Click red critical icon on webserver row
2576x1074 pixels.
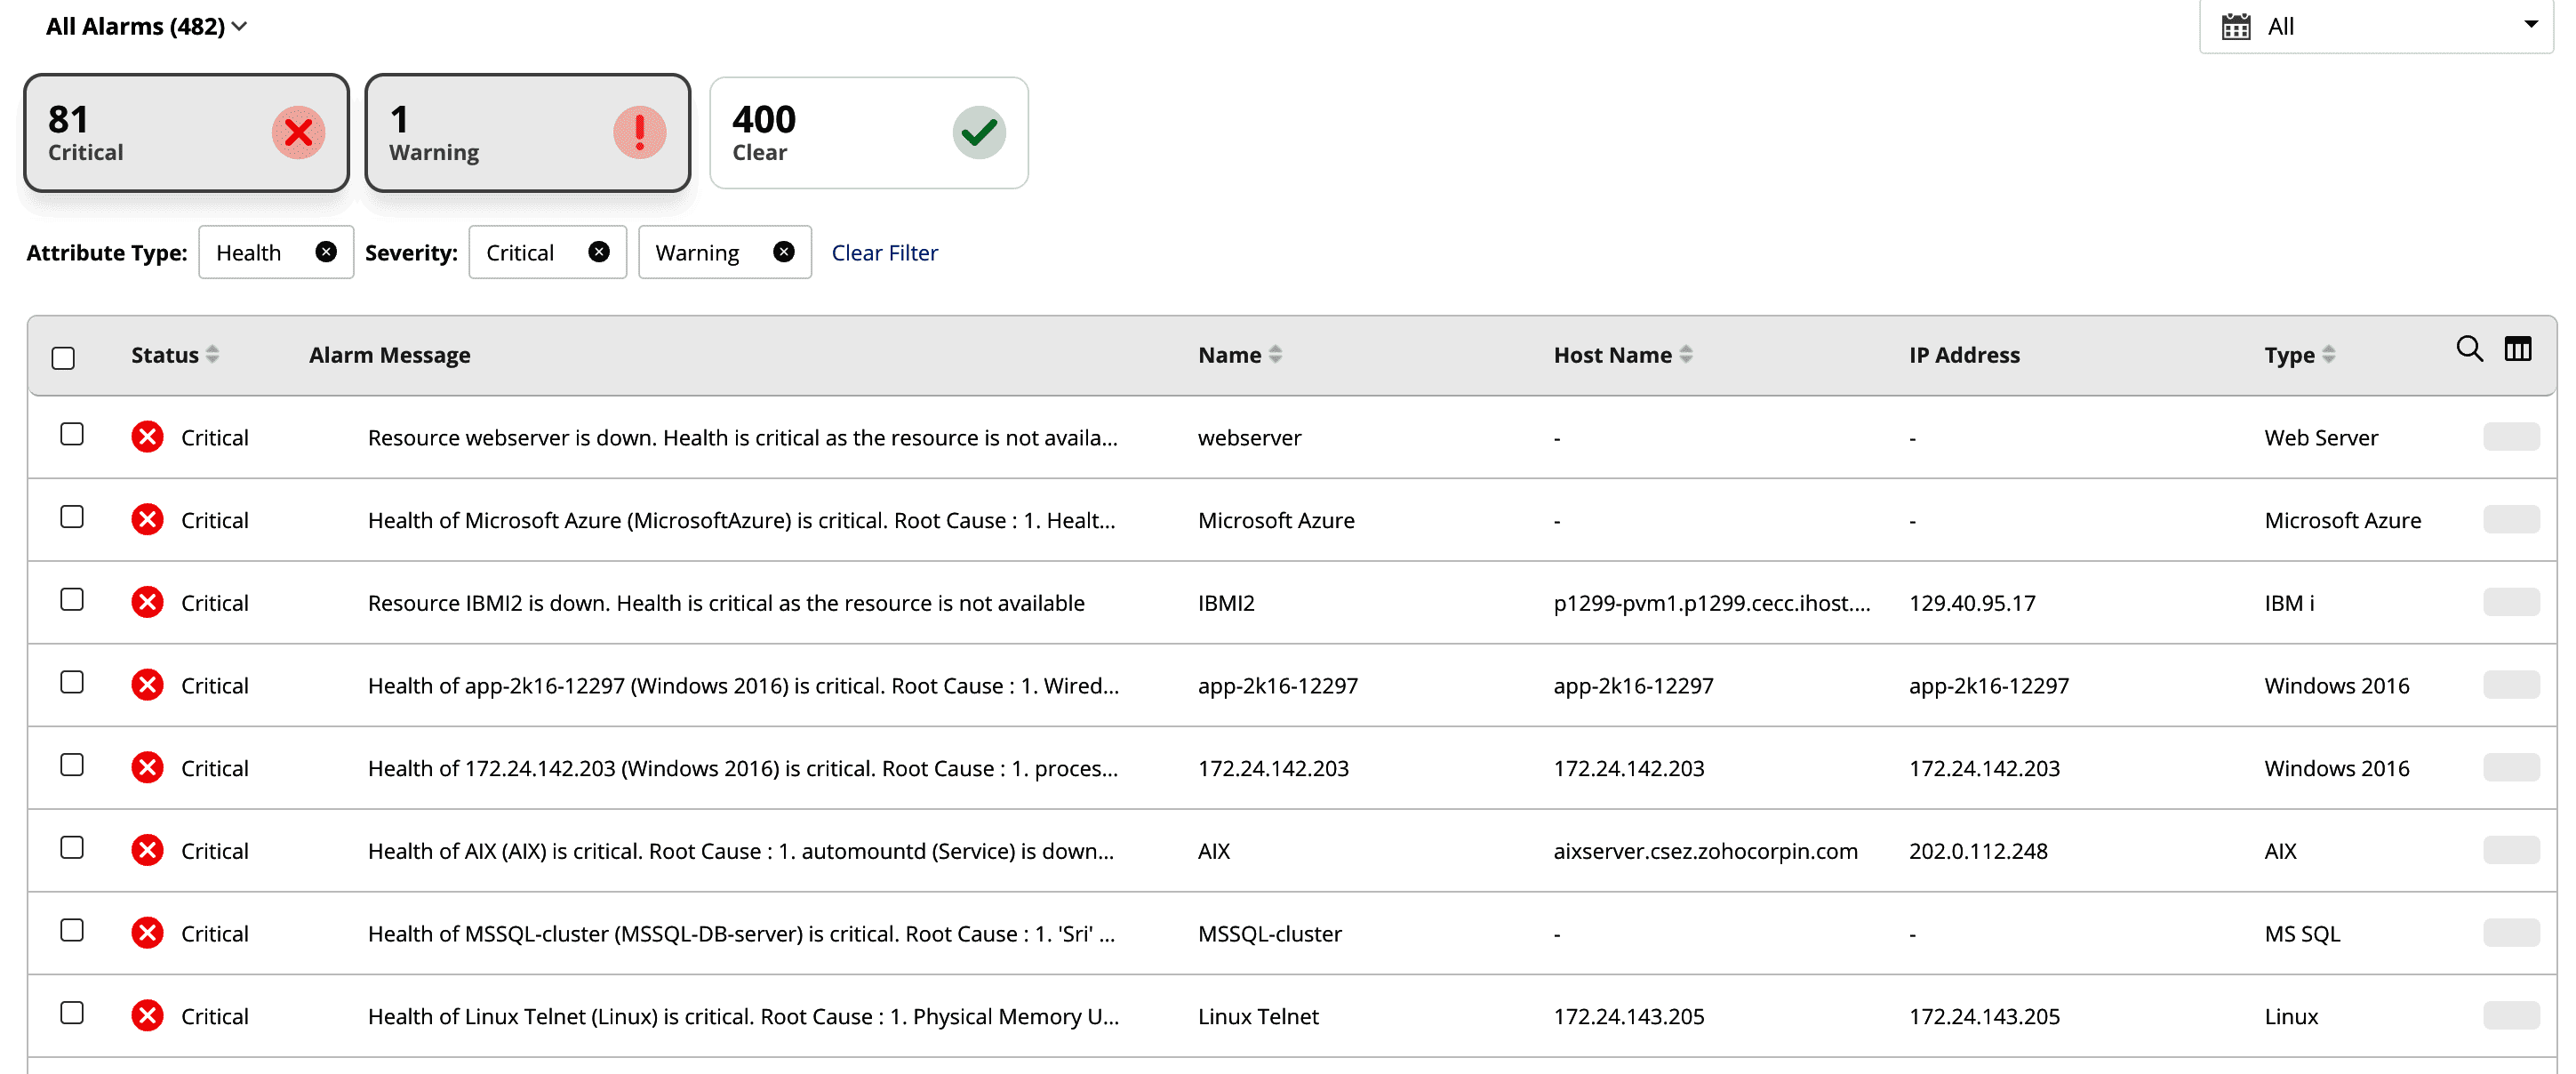(x=147, y=437)
